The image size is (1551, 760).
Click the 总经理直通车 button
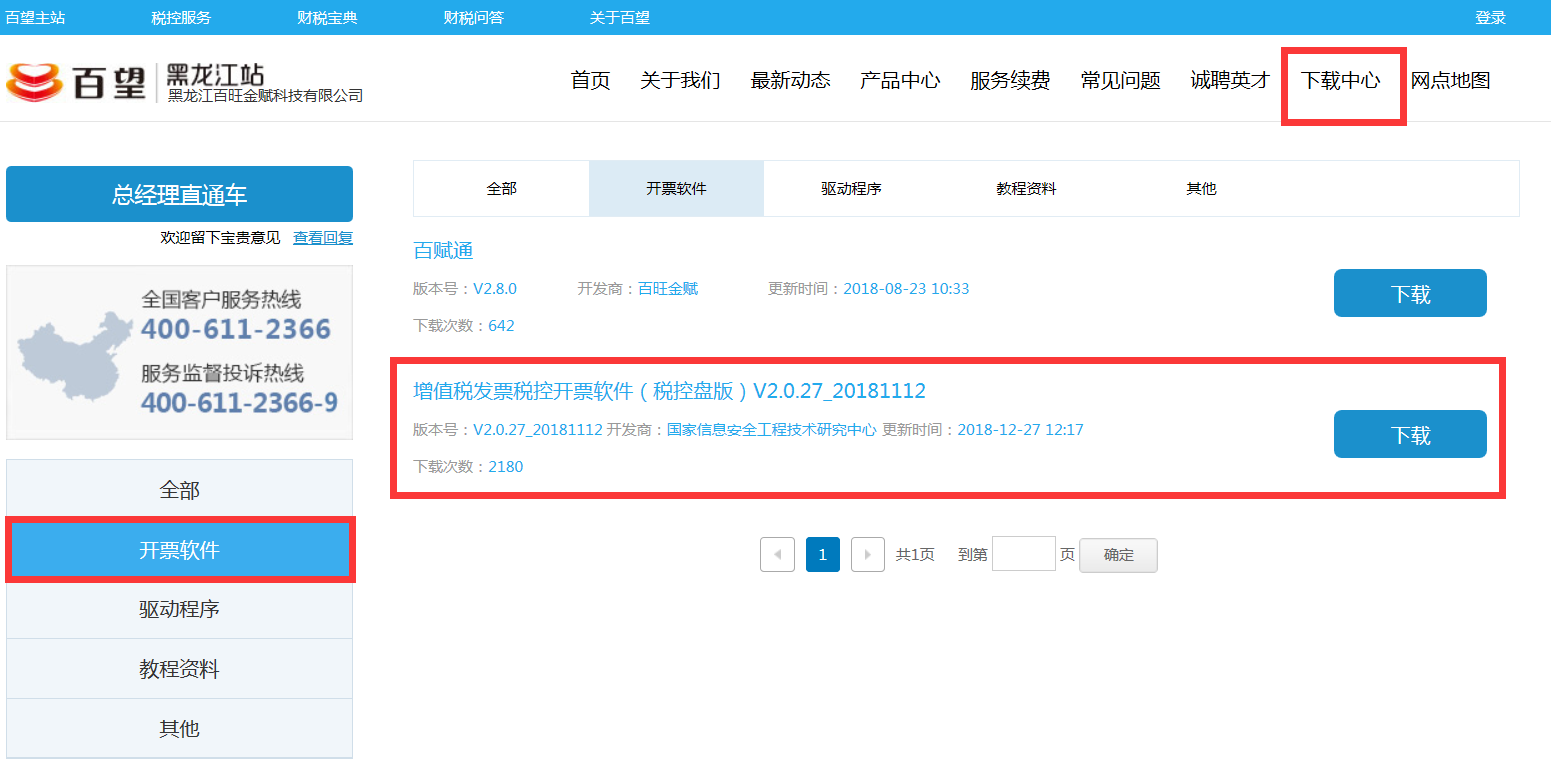179,194
